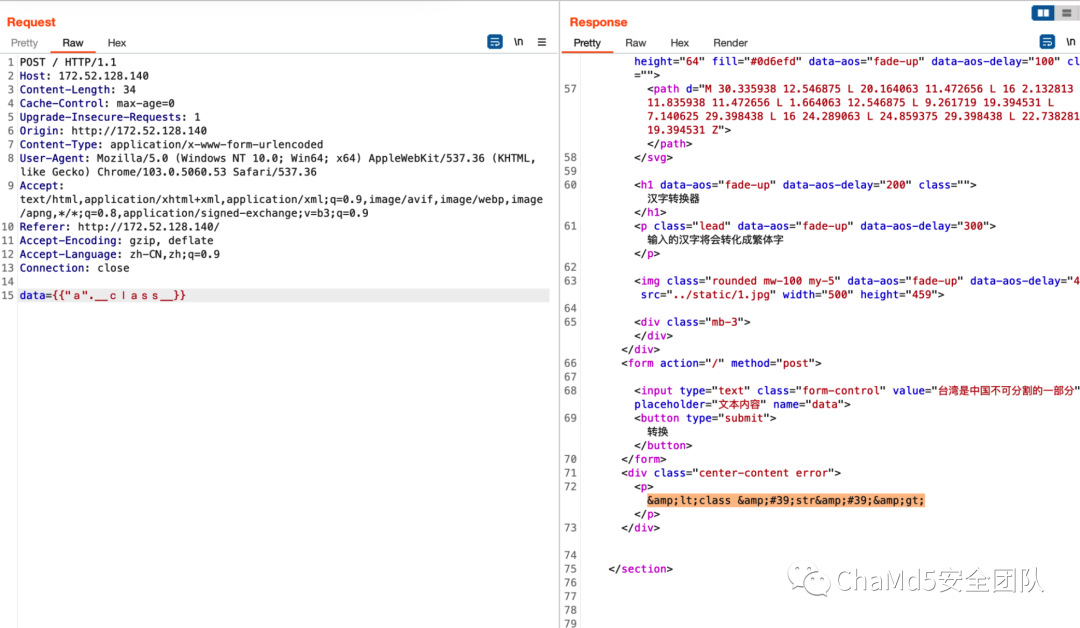Screen dimensions: 1080x628
Task: Open the Hex tab in Response panel
Action: point(680,43)
